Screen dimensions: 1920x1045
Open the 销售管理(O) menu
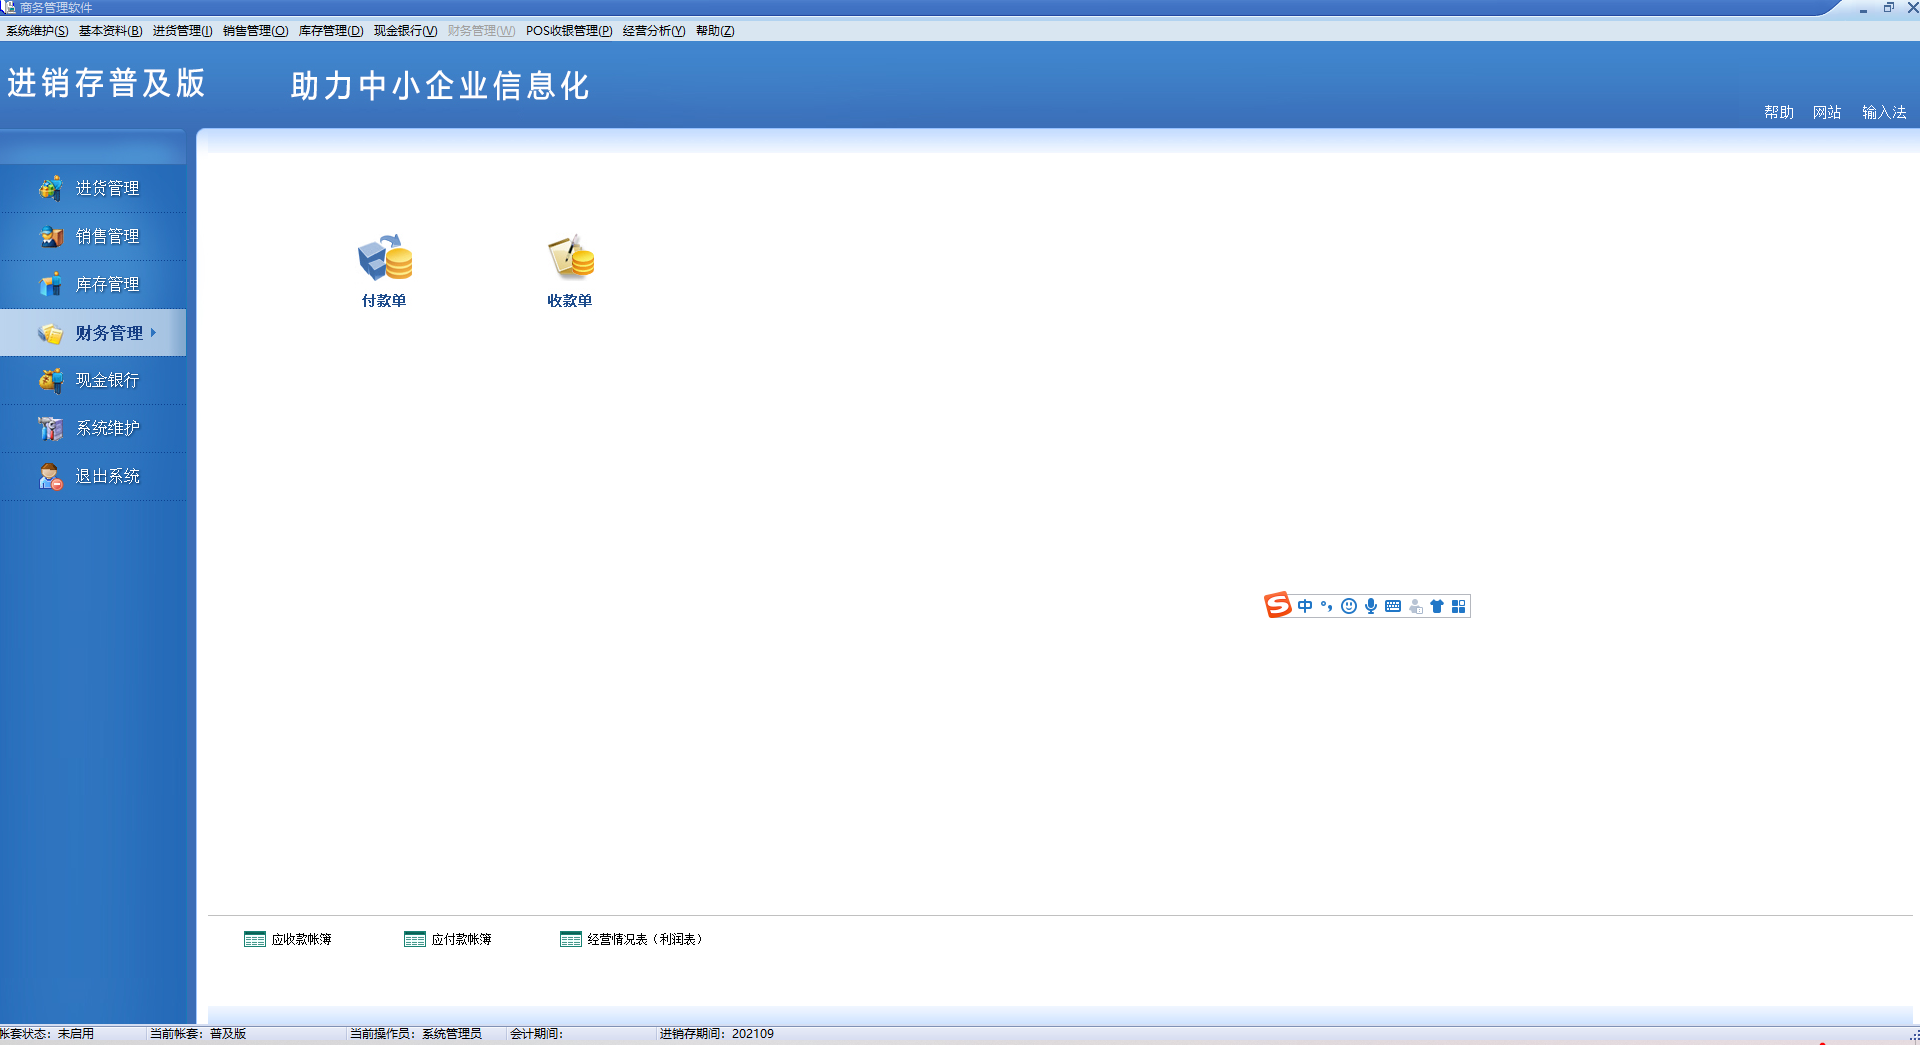pos(255,31)
